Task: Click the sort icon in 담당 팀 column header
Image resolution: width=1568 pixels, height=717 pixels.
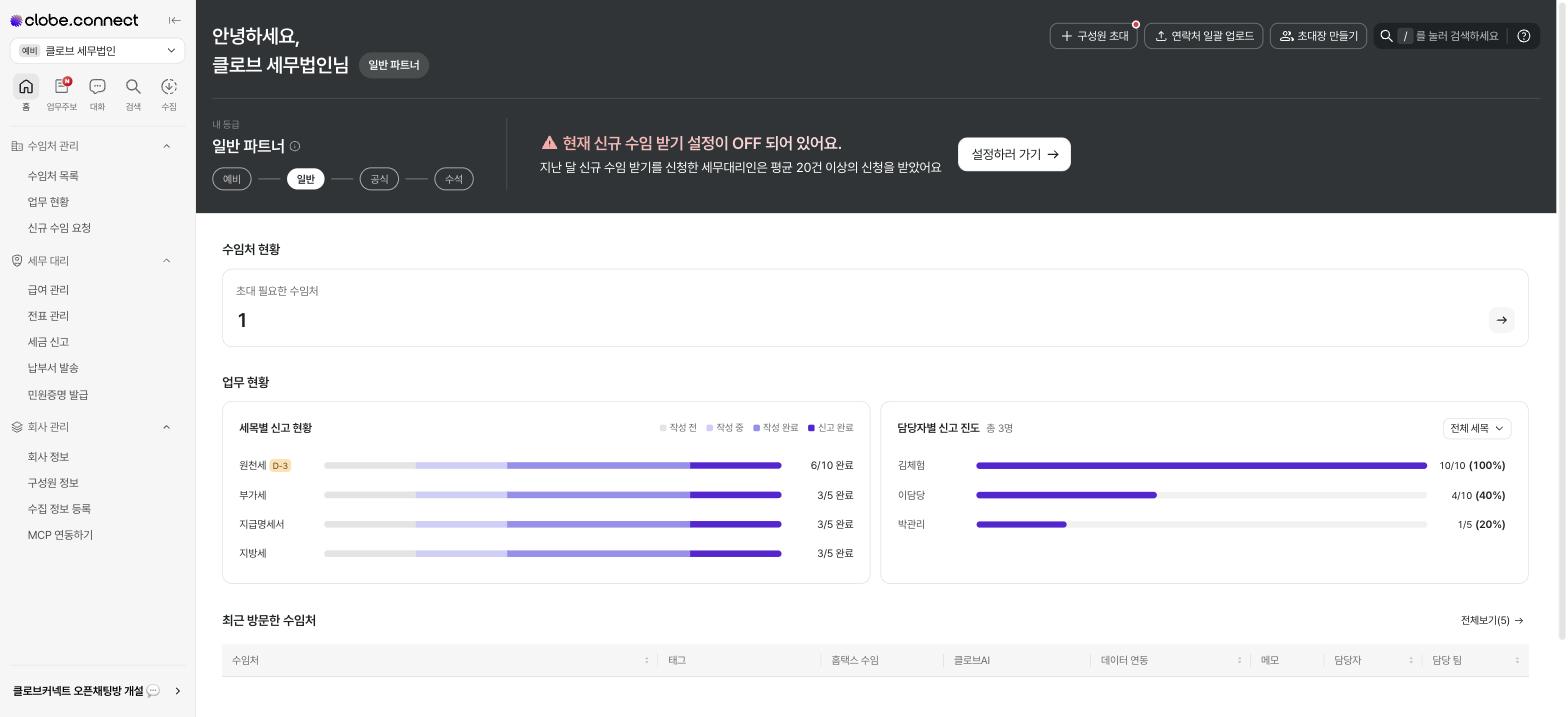Action: pyautogui.click(x=1517, y=660)
